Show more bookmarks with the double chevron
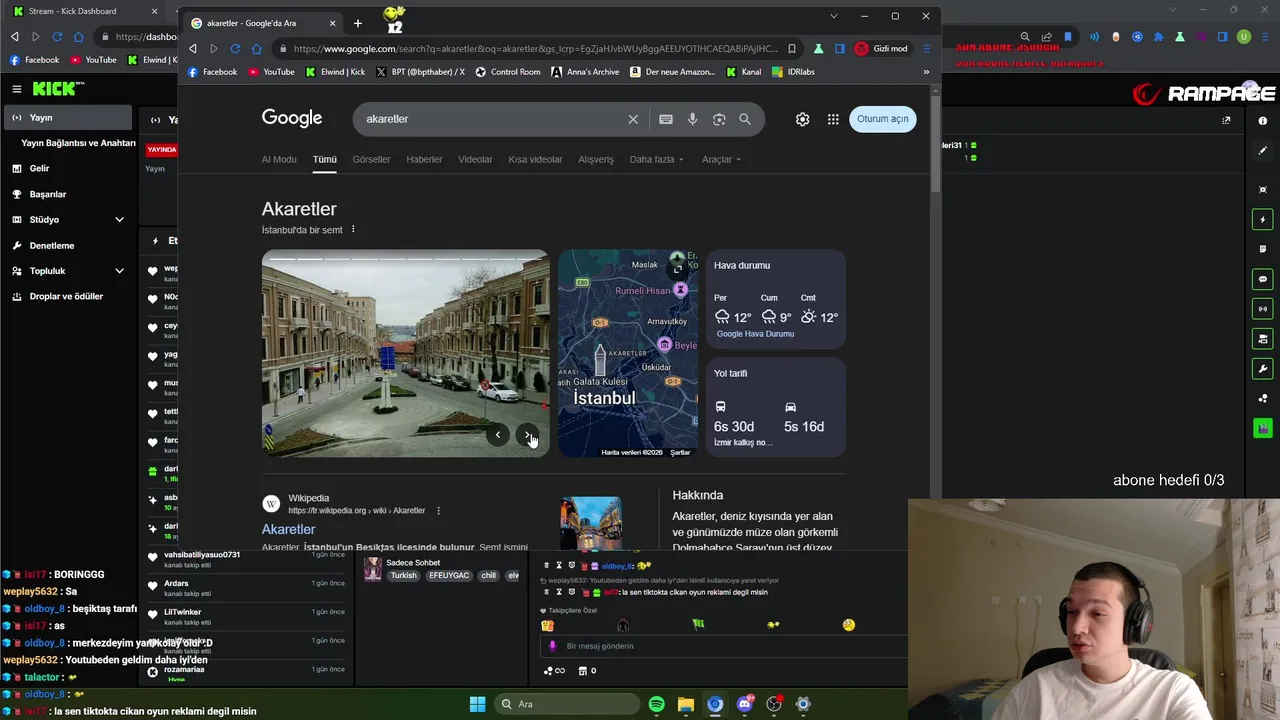The width and height of the screenshot is (1280, 720). 926,72
